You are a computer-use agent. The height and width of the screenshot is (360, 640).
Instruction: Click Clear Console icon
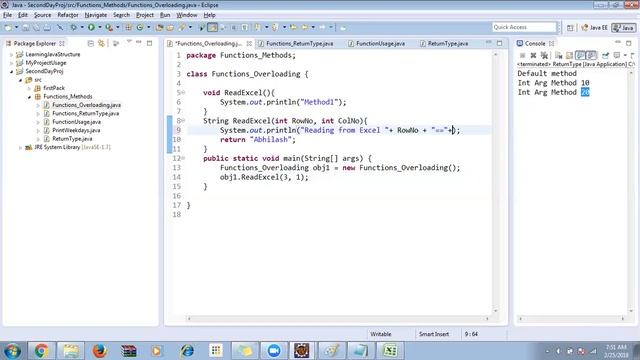click(x=558, y=55)
